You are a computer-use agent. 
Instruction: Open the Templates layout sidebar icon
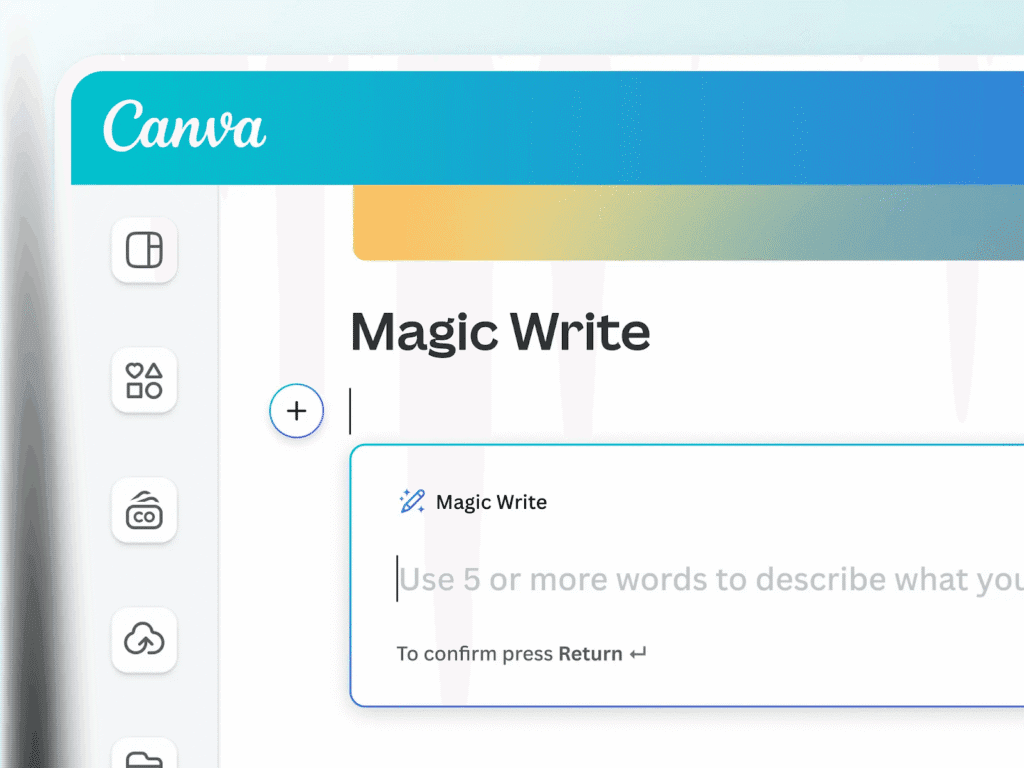tap(144, 250)
